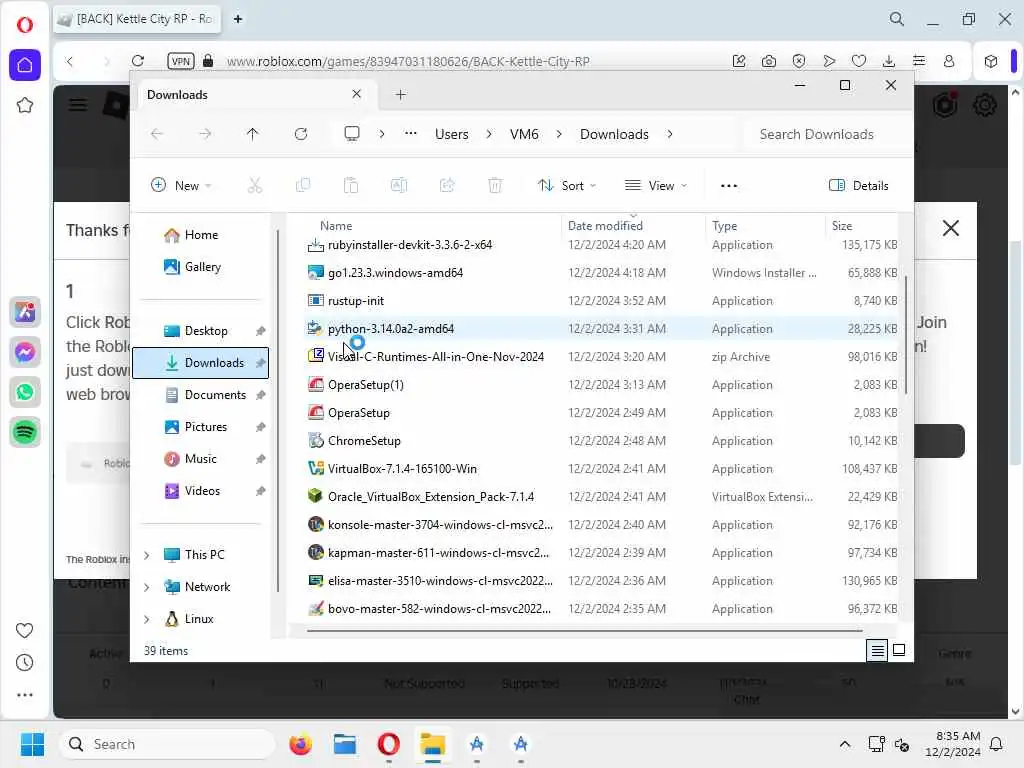Switch to details list view toggle

point(877,650)
